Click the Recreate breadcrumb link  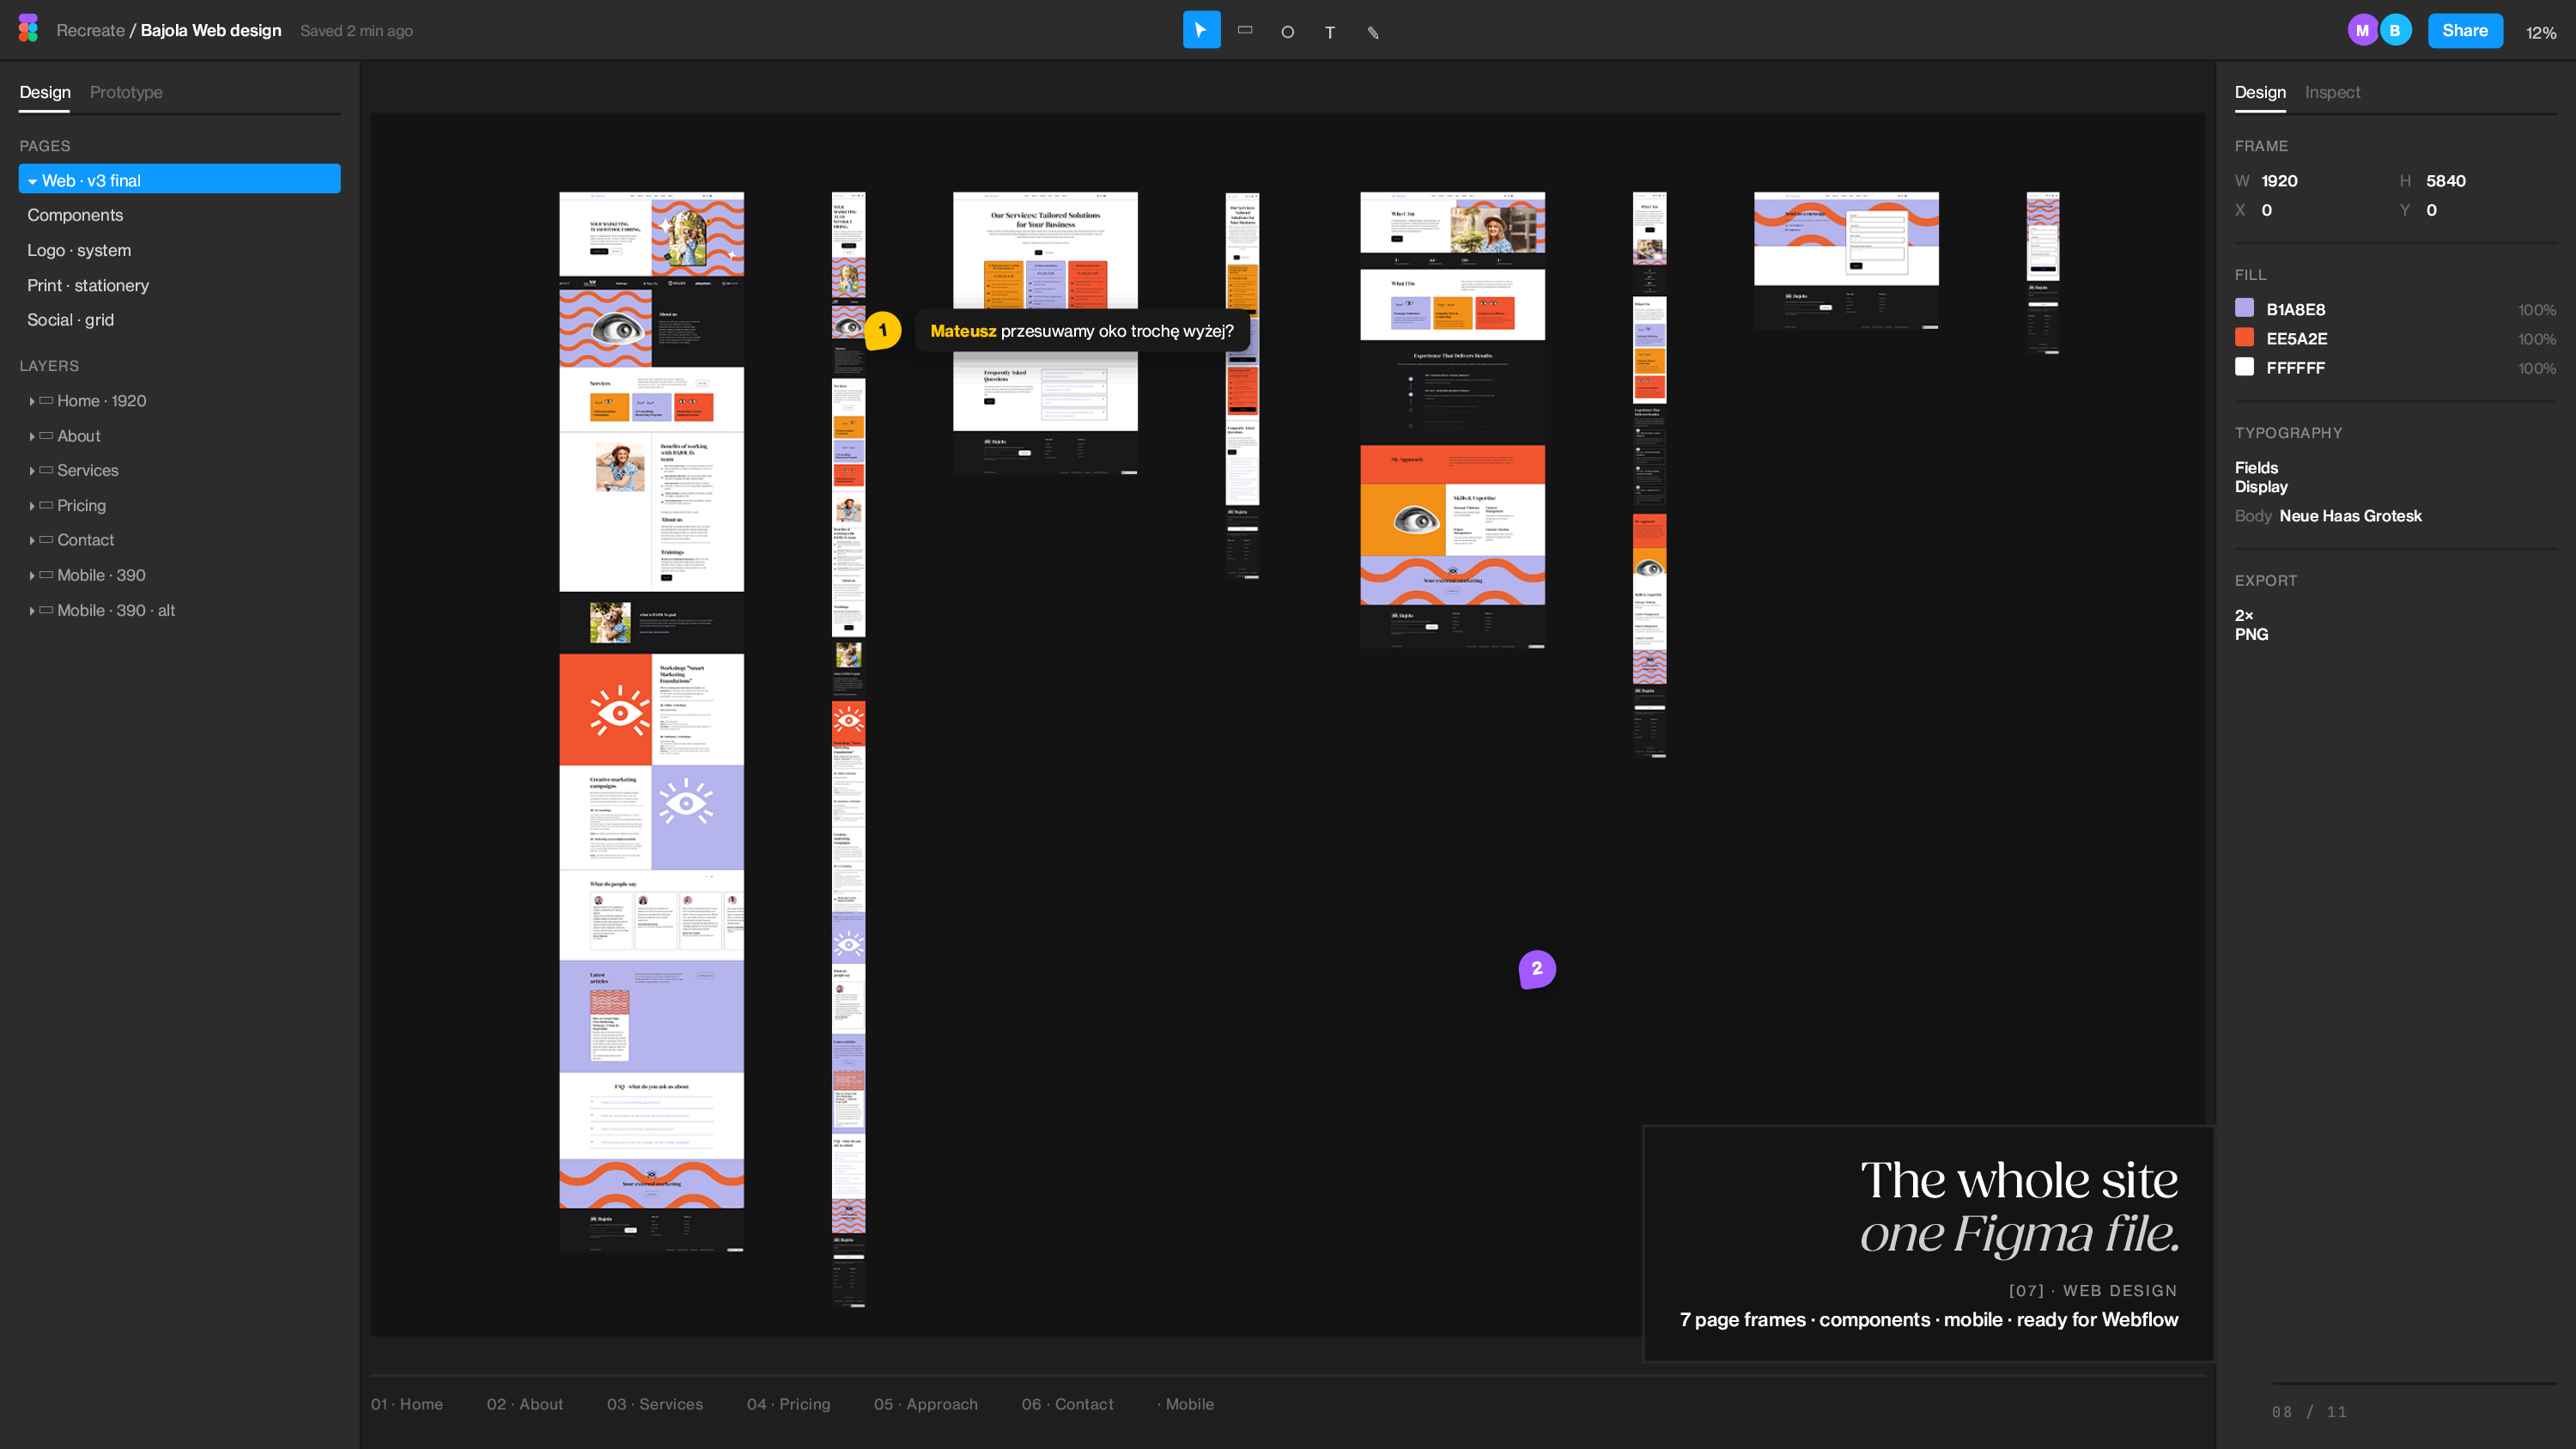click(90, 30)
